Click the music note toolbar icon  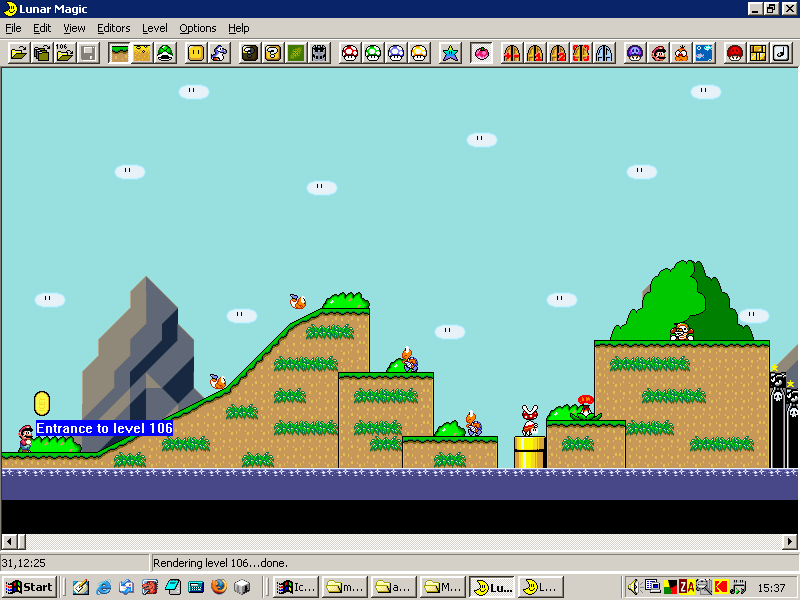tap(783, 53)
